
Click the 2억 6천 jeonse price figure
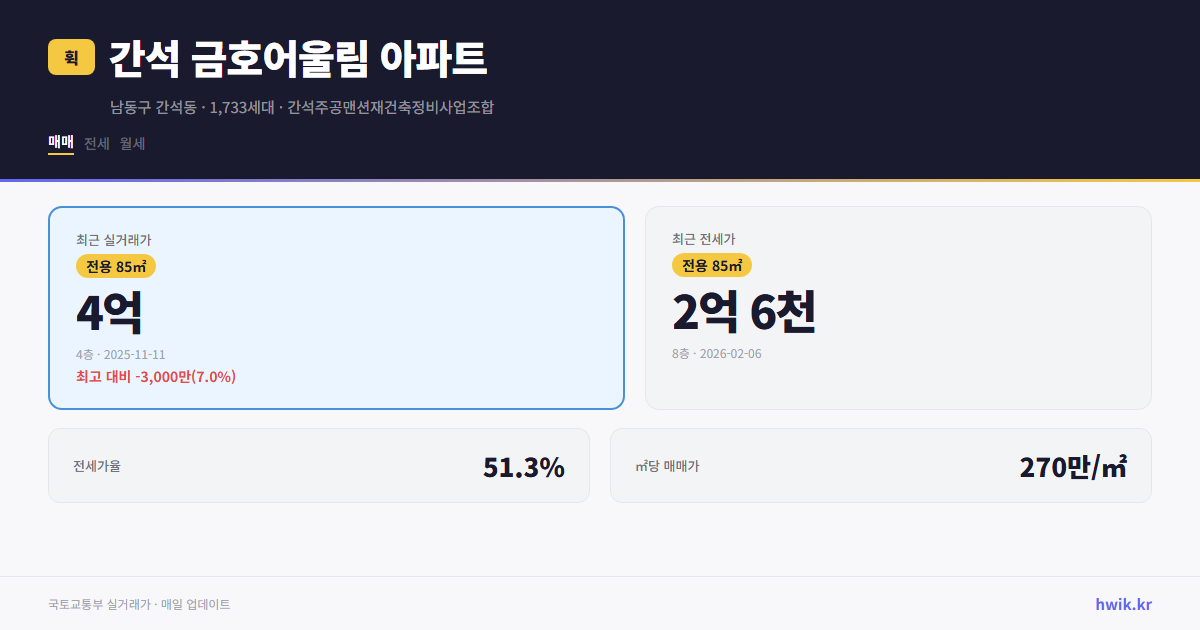pyautogui.click(x=745, y=313)
